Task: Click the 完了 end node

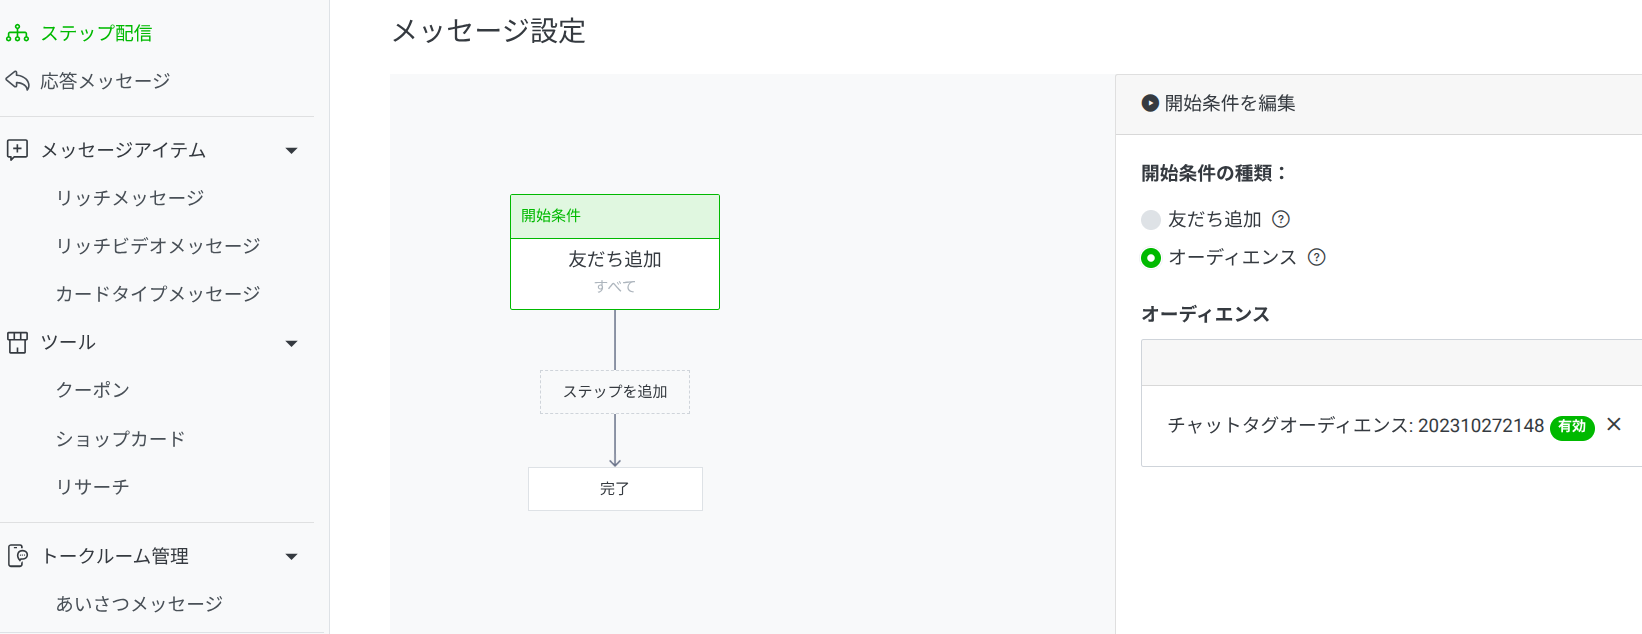Action: [615, 489]
